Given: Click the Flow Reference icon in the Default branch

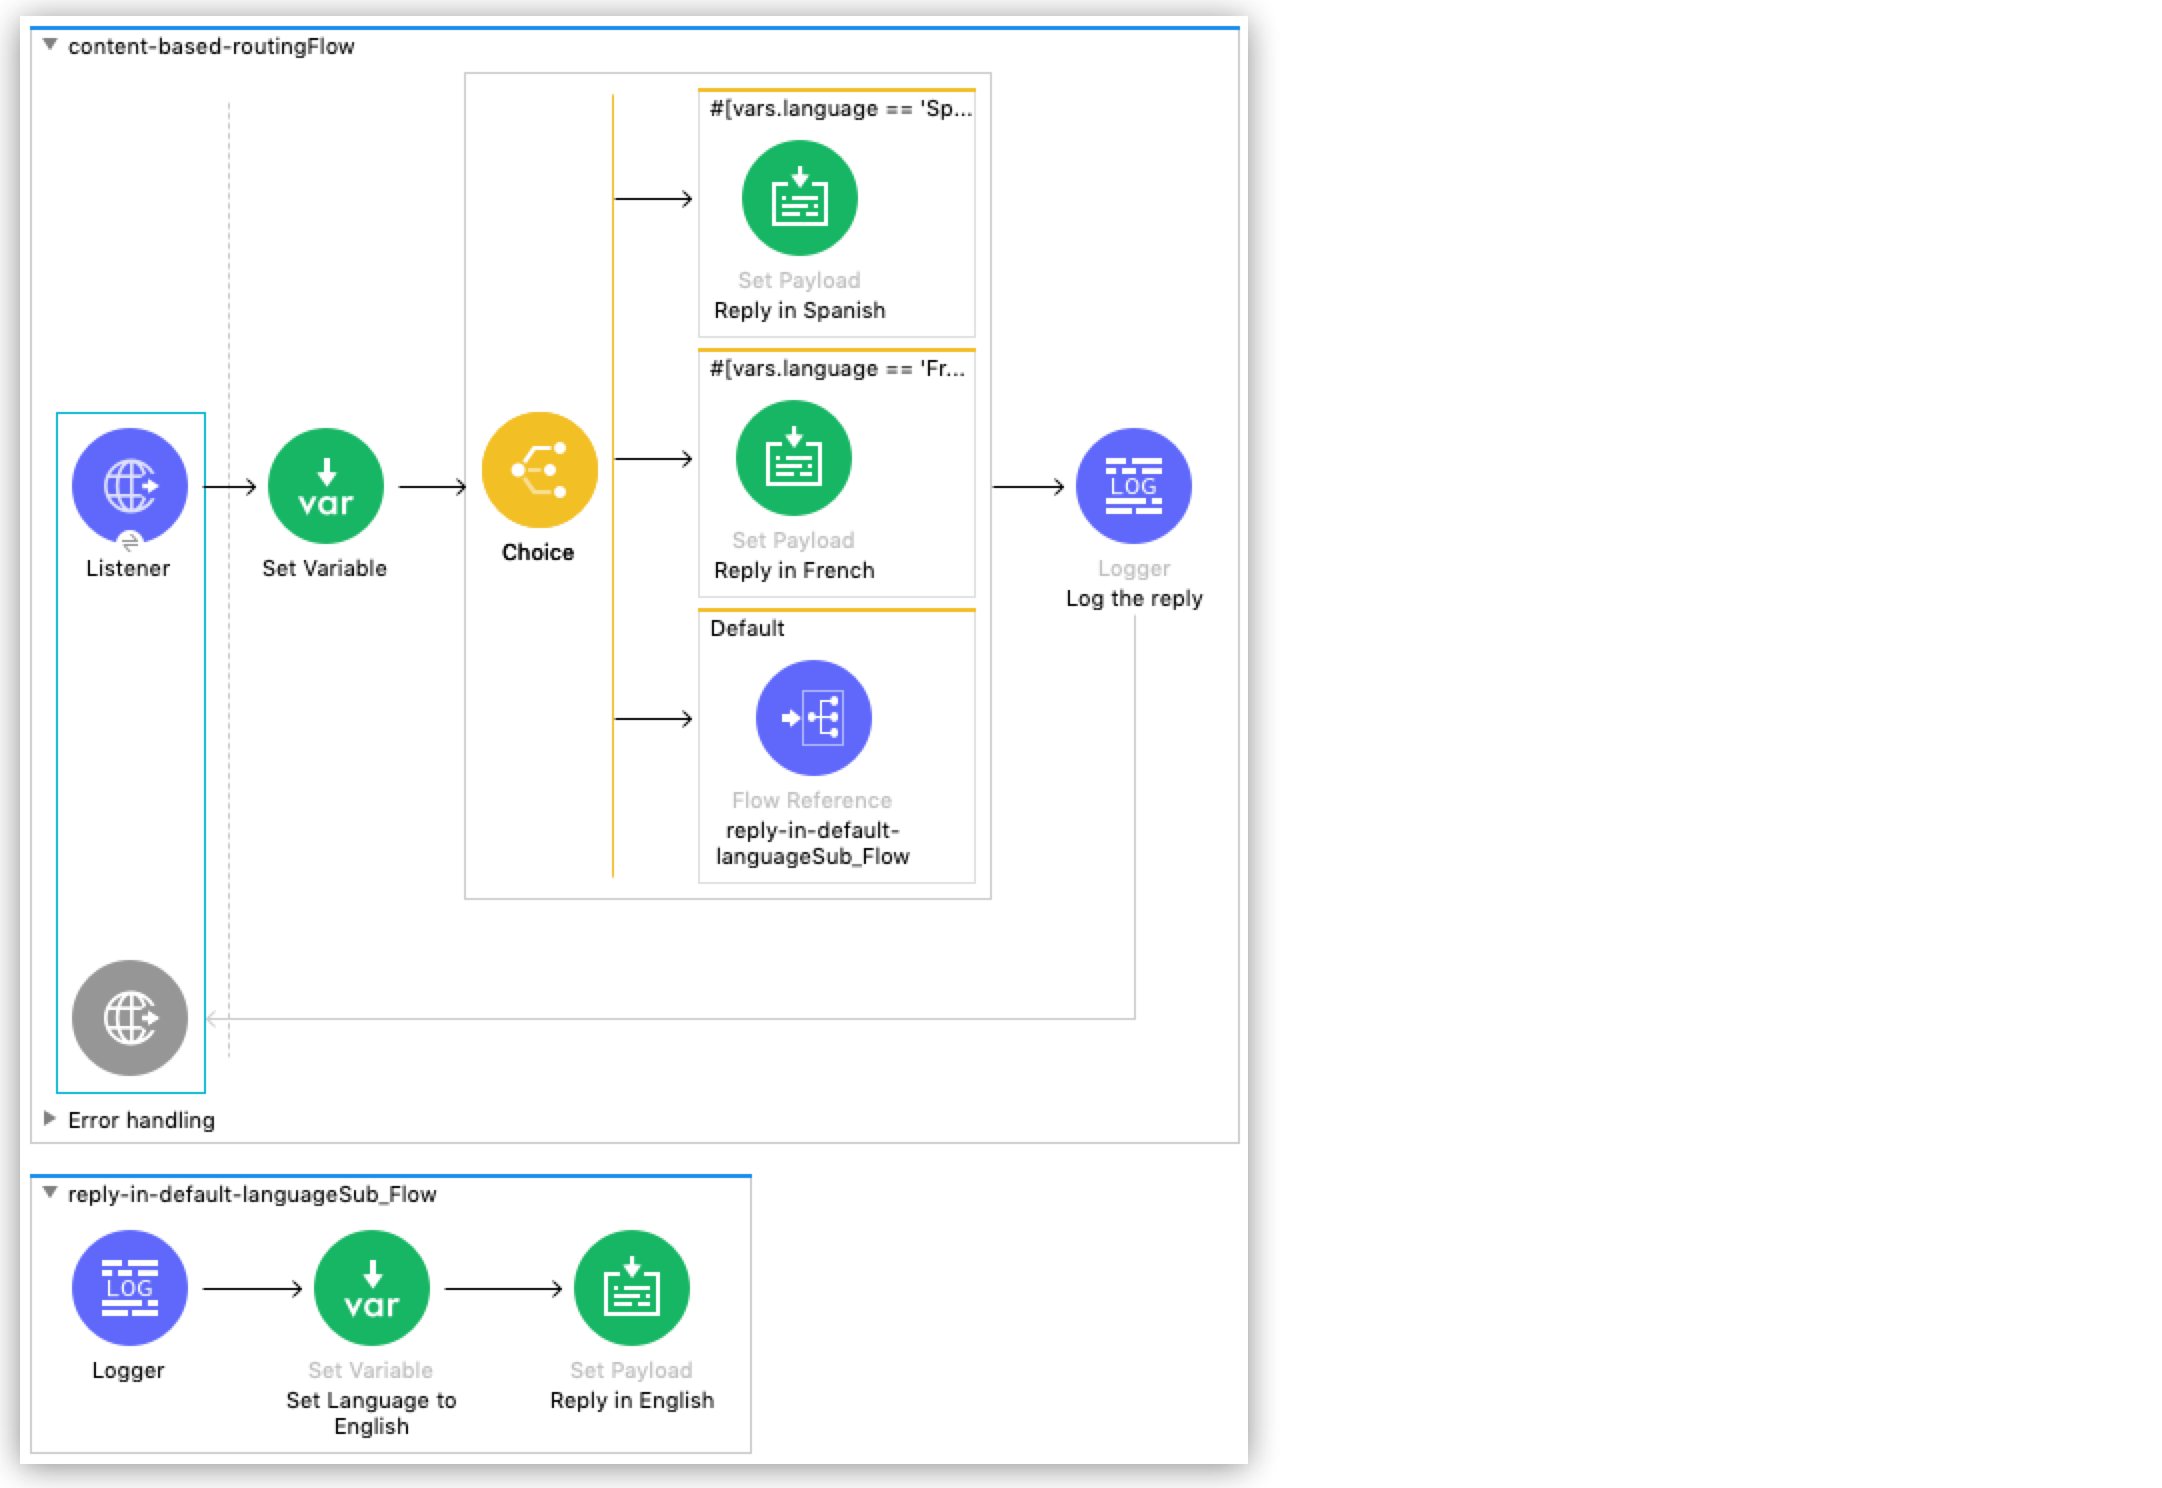Looking at the screenshot, I should [x=812, y=716].
